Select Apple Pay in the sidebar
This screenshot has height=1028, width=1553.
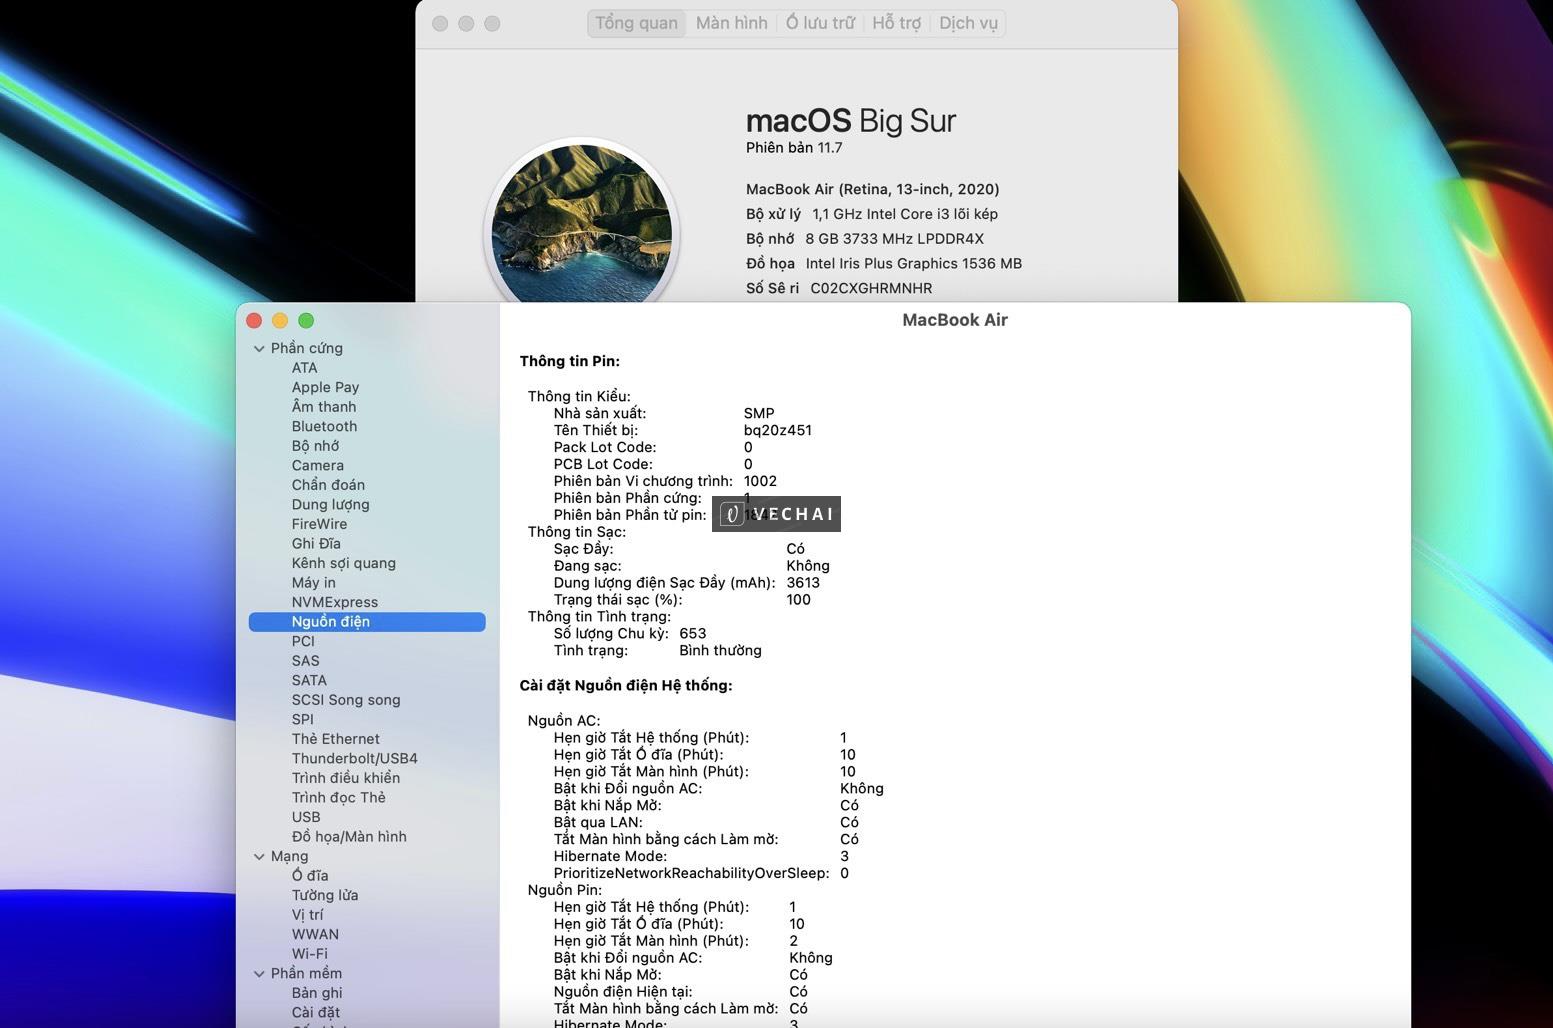pos(325,387)
